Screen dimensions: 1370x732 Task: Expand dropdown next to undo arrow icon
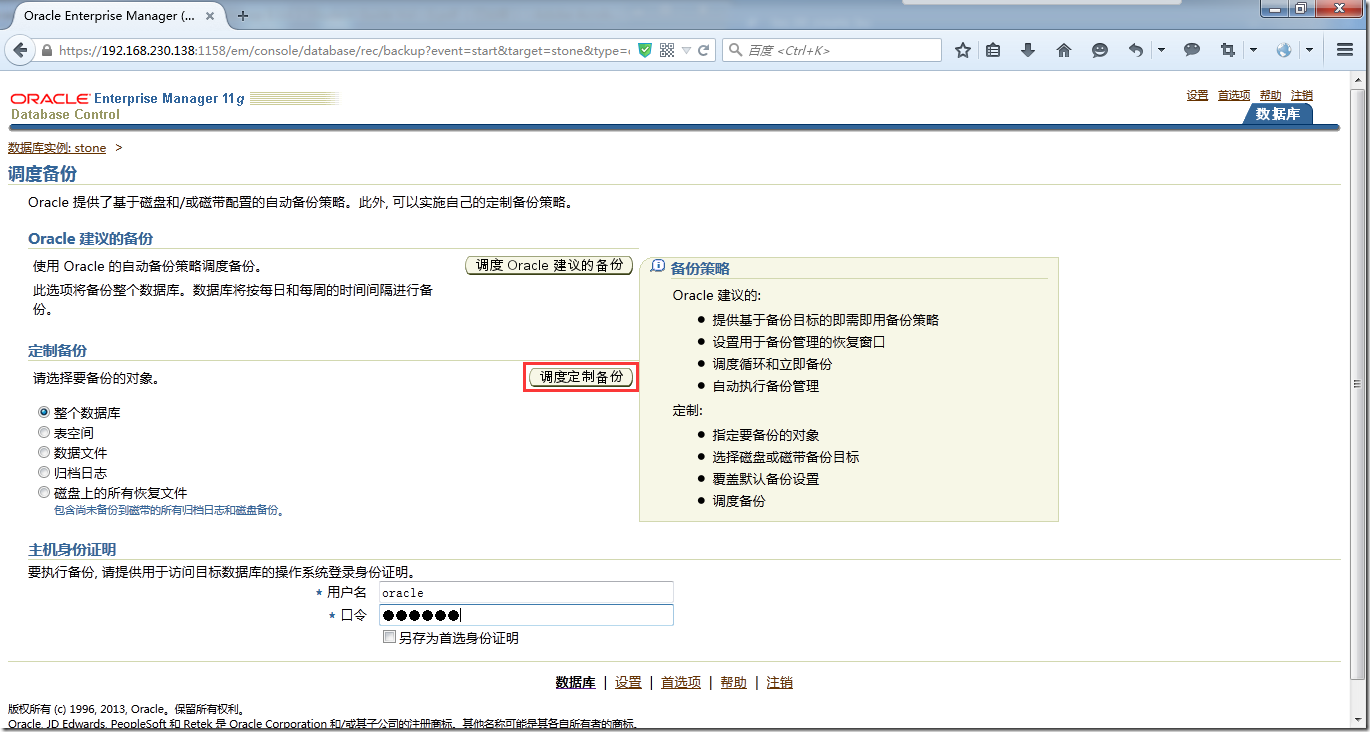coord(1161,50)
